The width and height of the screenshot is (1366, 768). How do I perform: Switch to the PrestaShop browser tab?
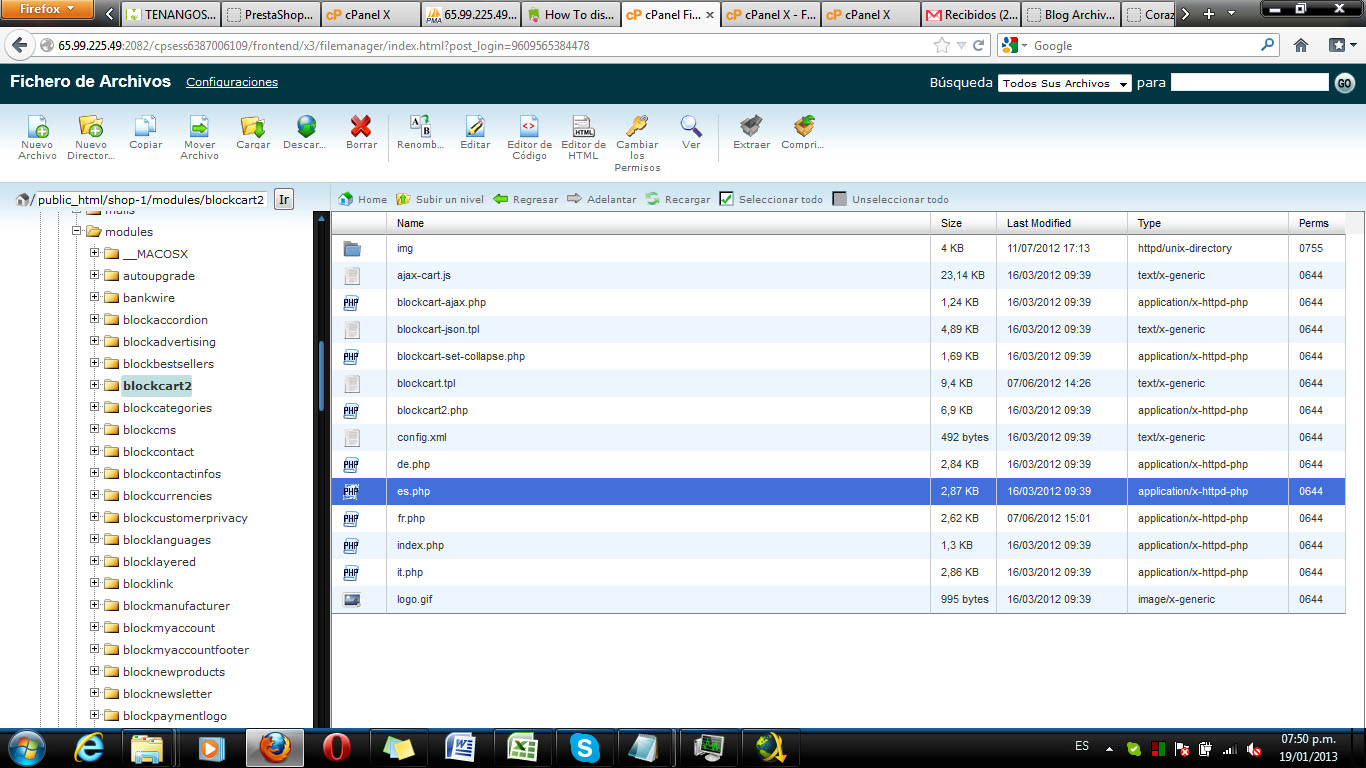270,15
